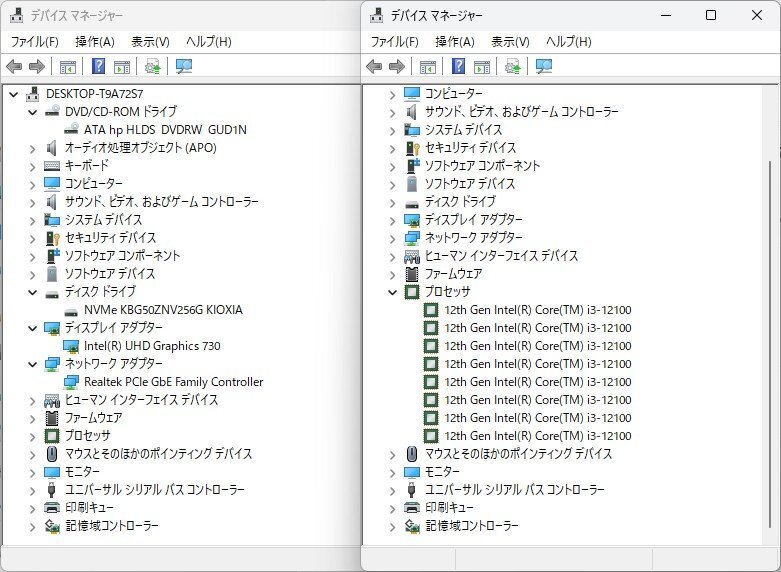
Task: Open 操作(A) menu in left window
Action: point(95,41)
